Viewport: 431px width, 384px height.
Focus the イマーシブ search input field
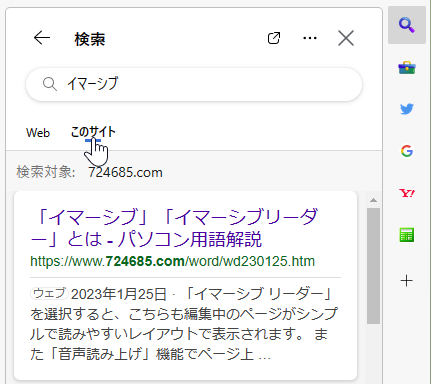click(194, 84)
